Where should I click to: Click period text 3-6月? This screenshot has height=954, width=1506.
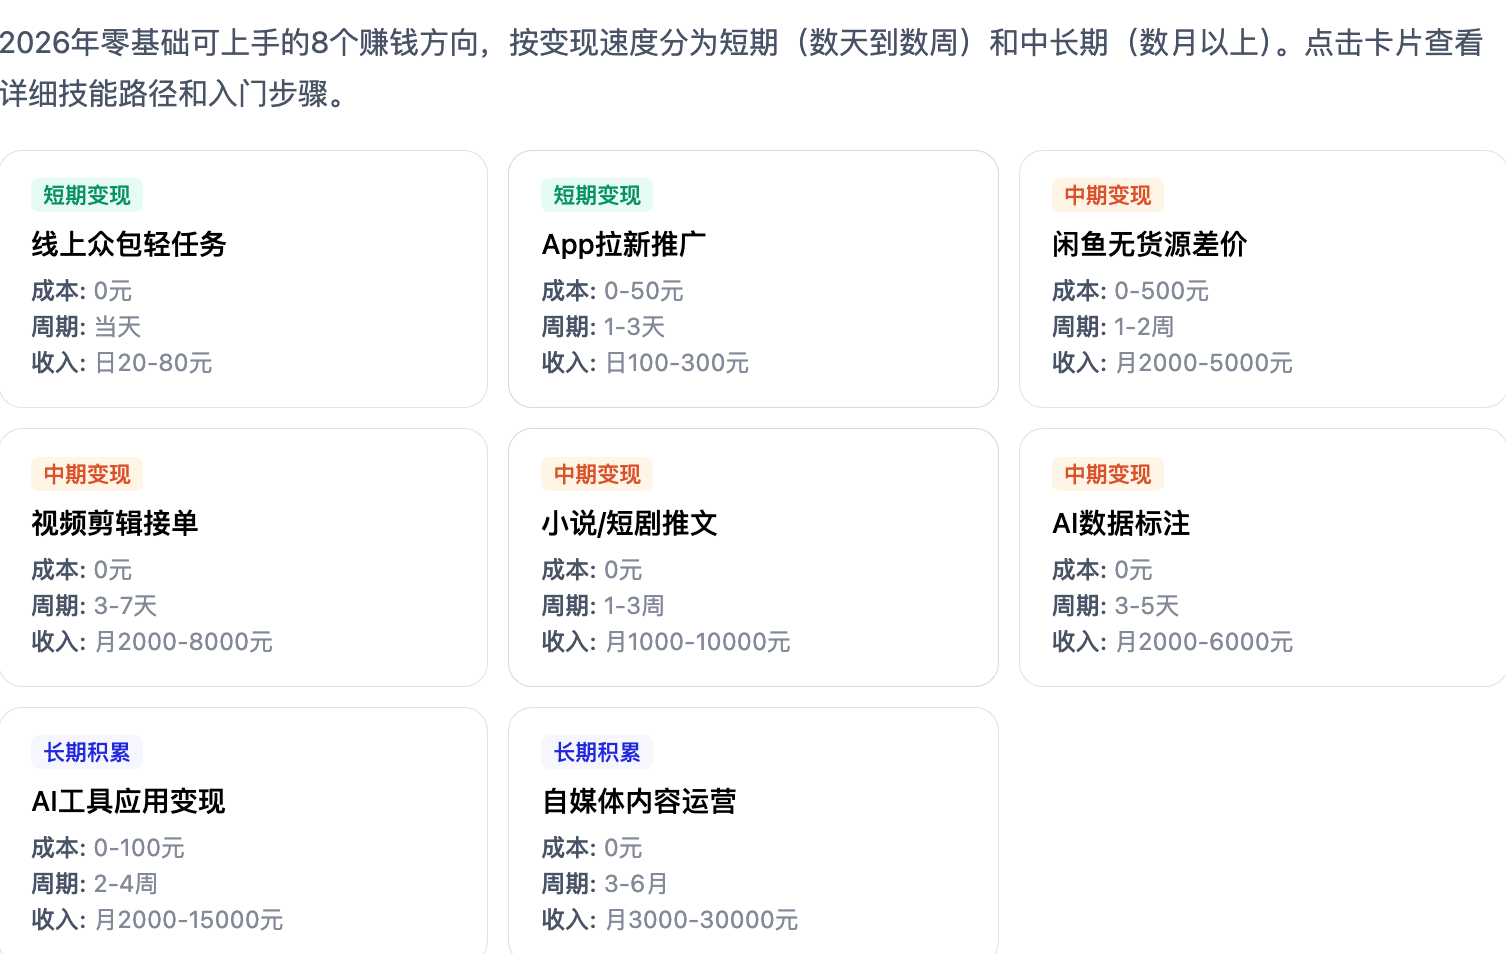coord(636,884)
